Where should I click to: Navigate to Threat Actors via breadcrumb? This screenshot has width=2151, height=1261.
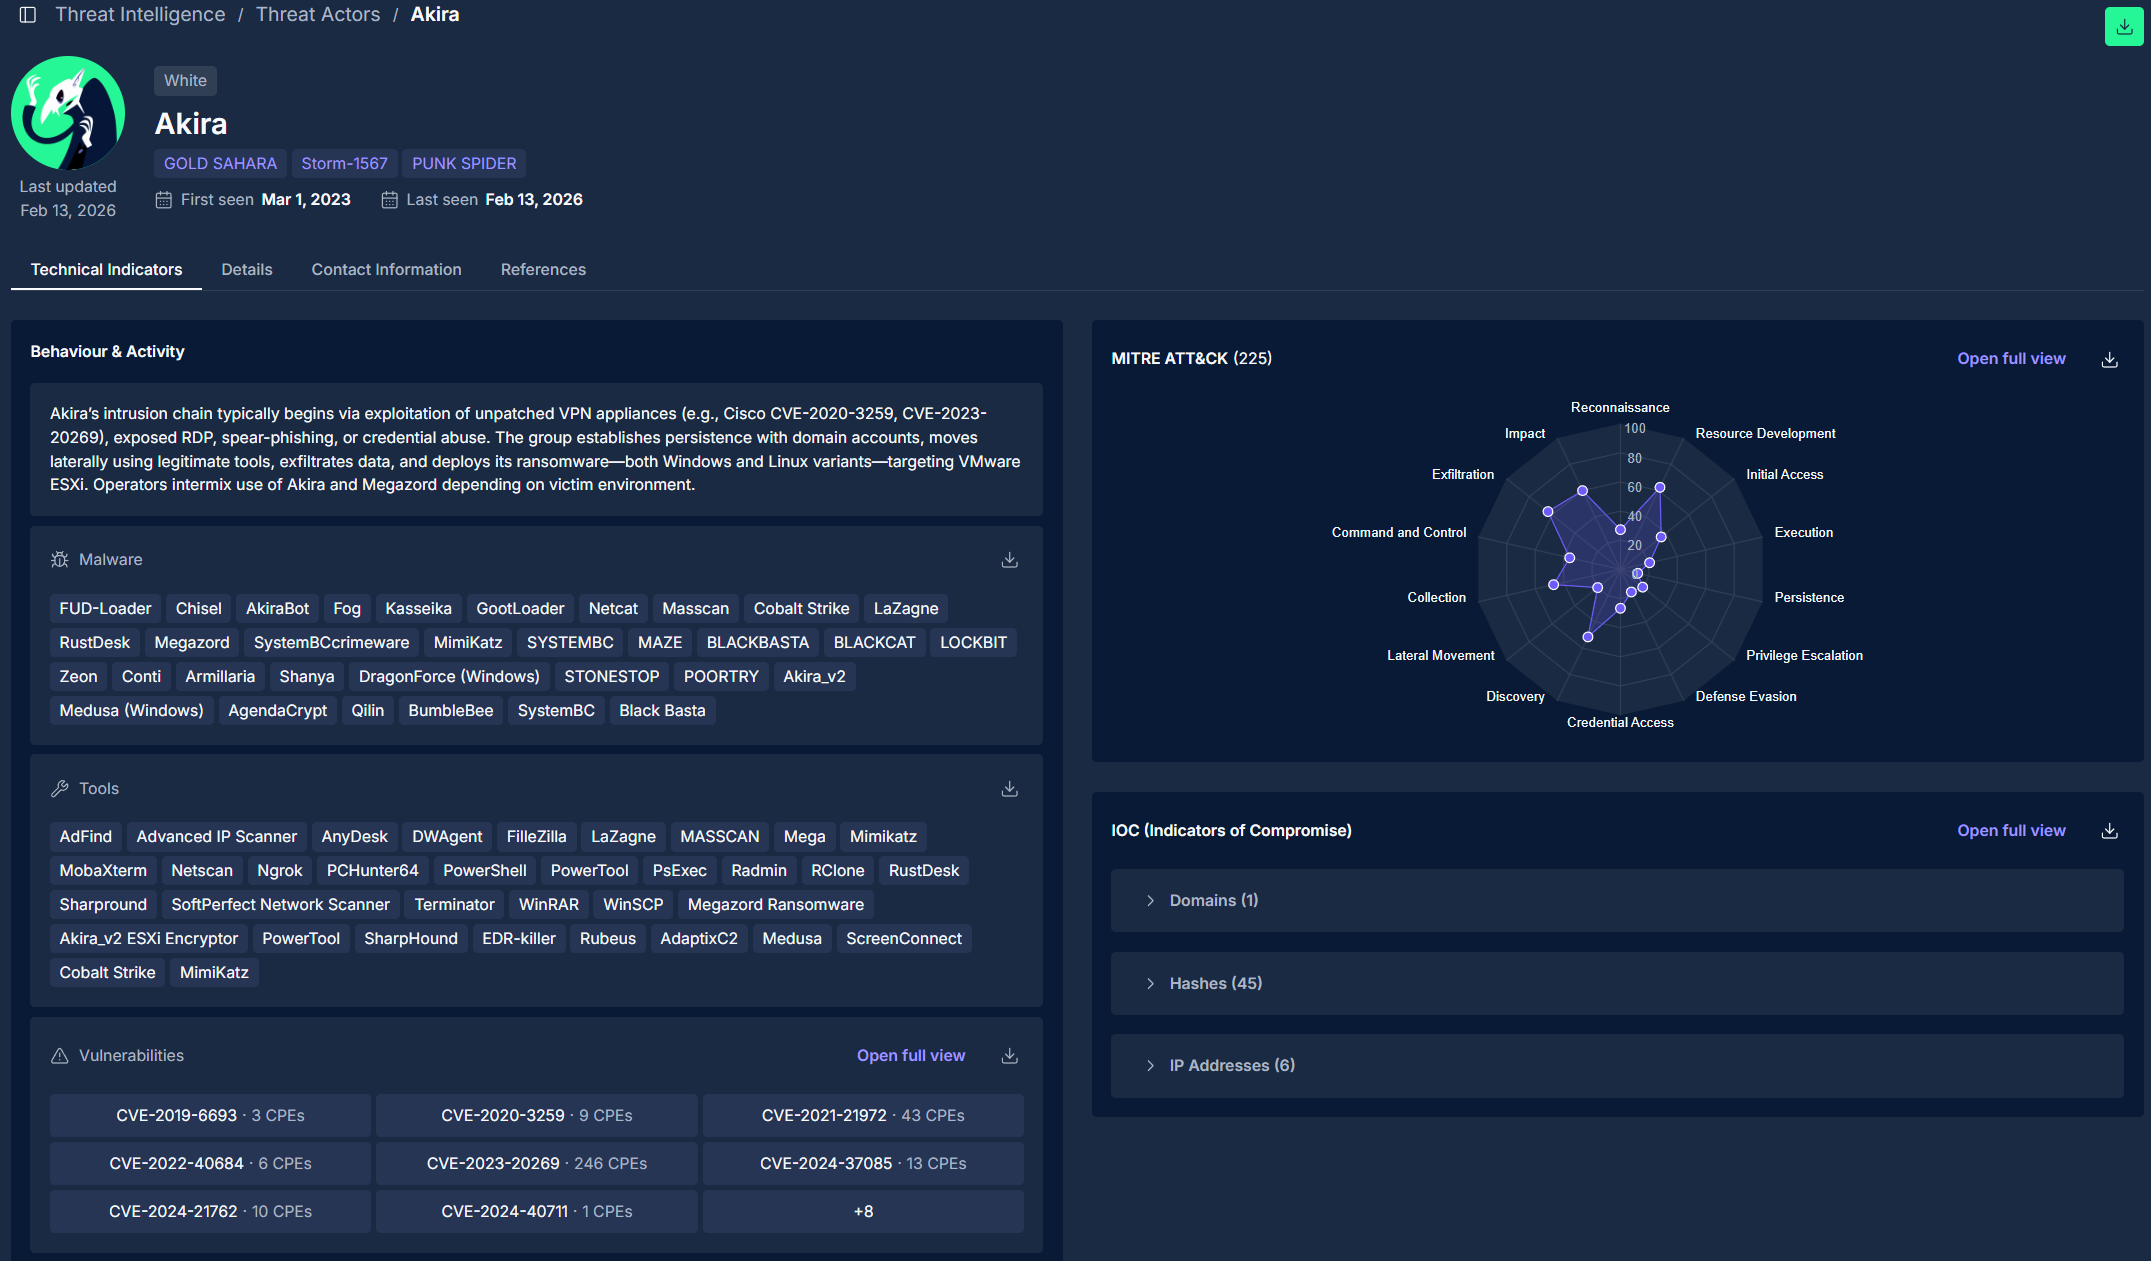(318, 14)
